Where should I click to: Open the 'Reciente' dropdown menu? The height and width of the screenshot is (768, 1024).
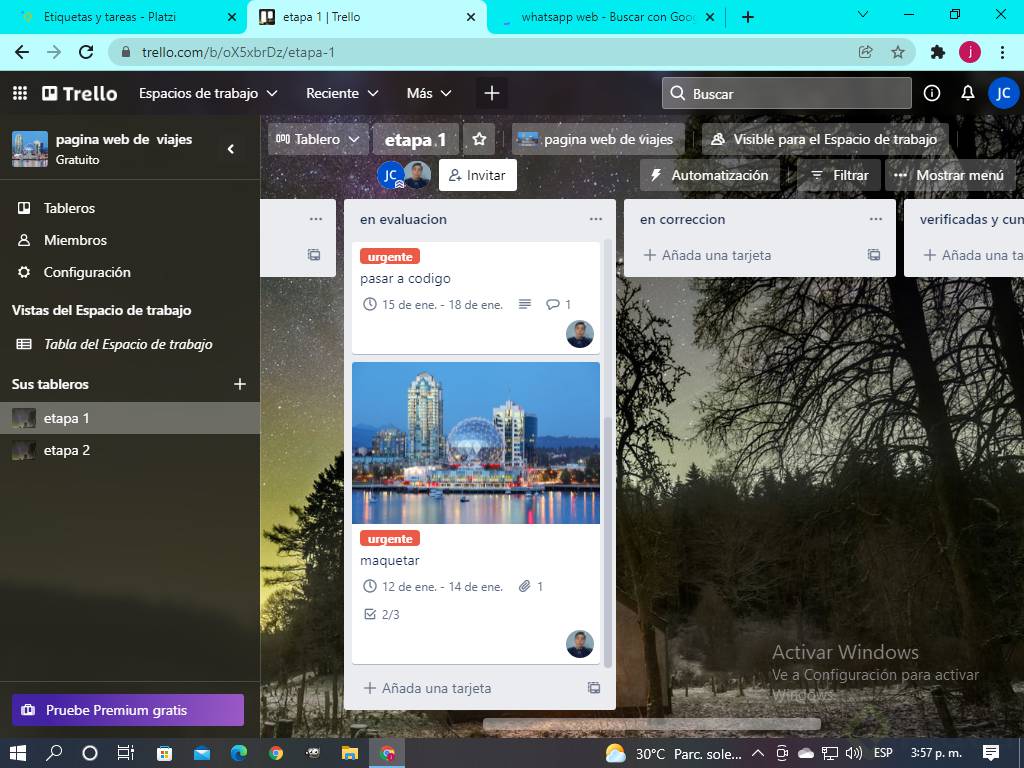342,93
